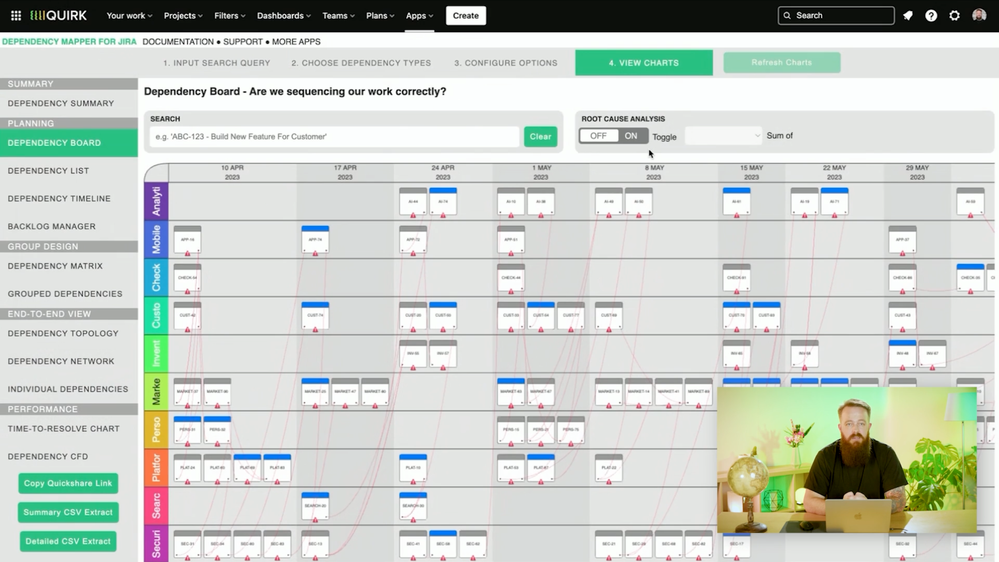Focus the top Jira search box

[836, 15]
